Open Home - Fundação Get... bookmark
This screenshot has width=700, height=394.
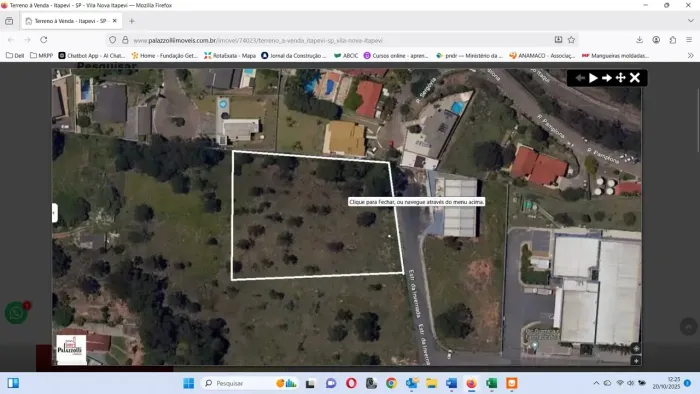(x=165, y=56)
